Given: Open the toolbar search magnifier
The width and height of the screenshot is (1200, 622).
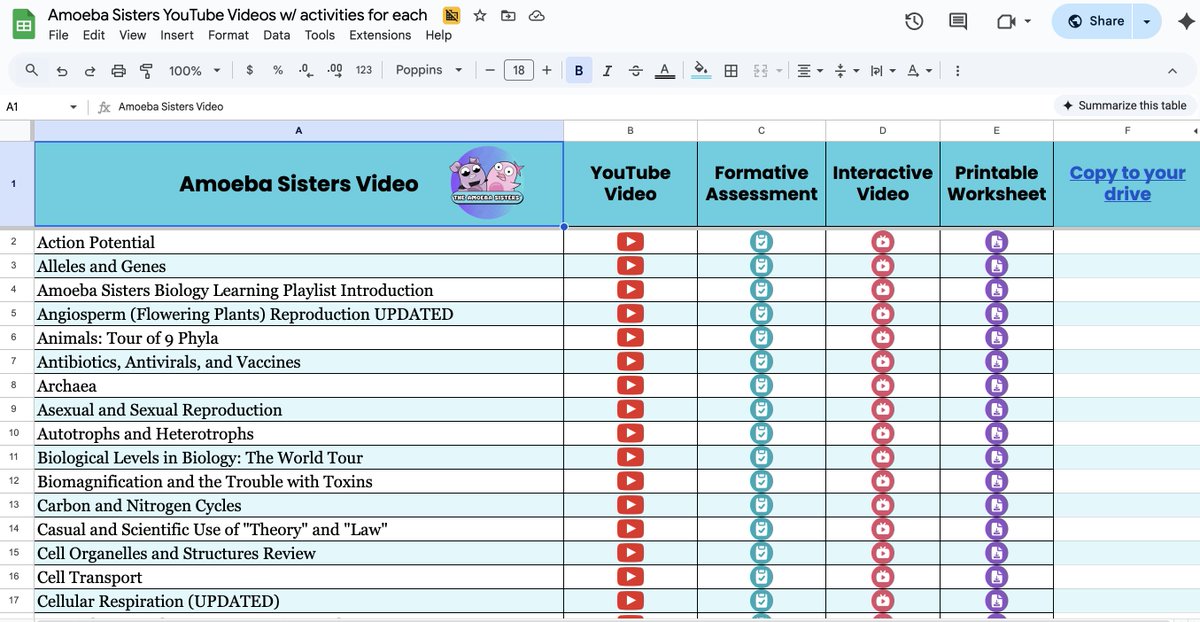Looking at the screenshot, I should click(32, 70).
